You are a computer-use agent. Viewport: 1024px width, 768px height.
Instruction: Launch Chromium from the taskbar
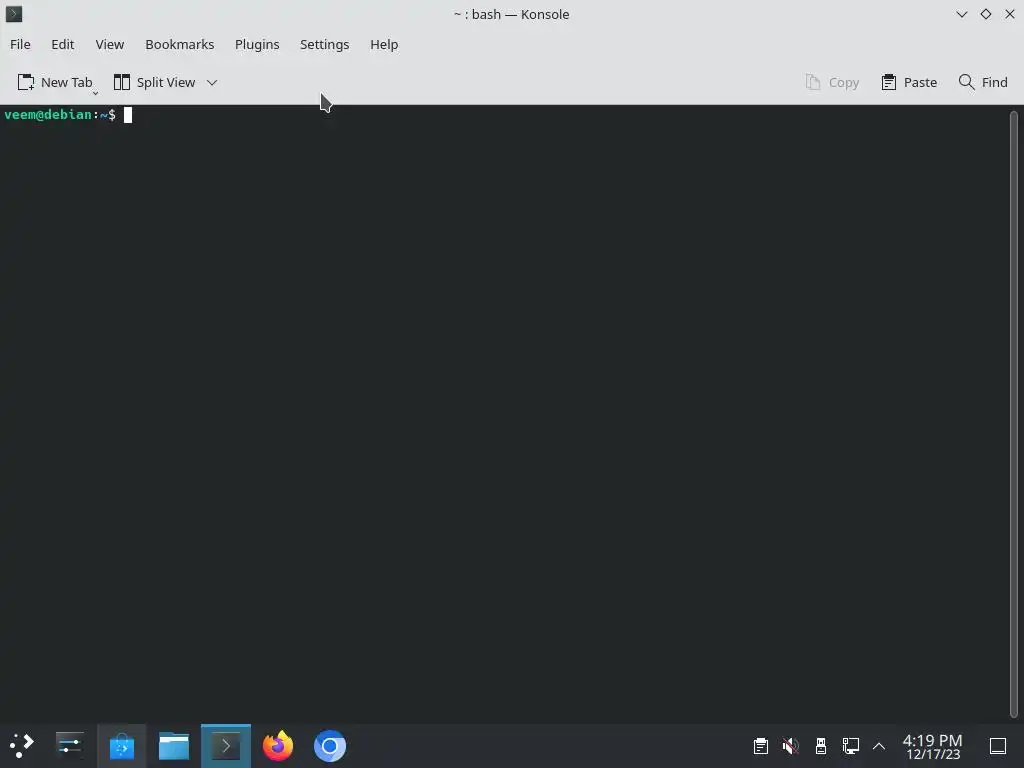coord(330,746)
